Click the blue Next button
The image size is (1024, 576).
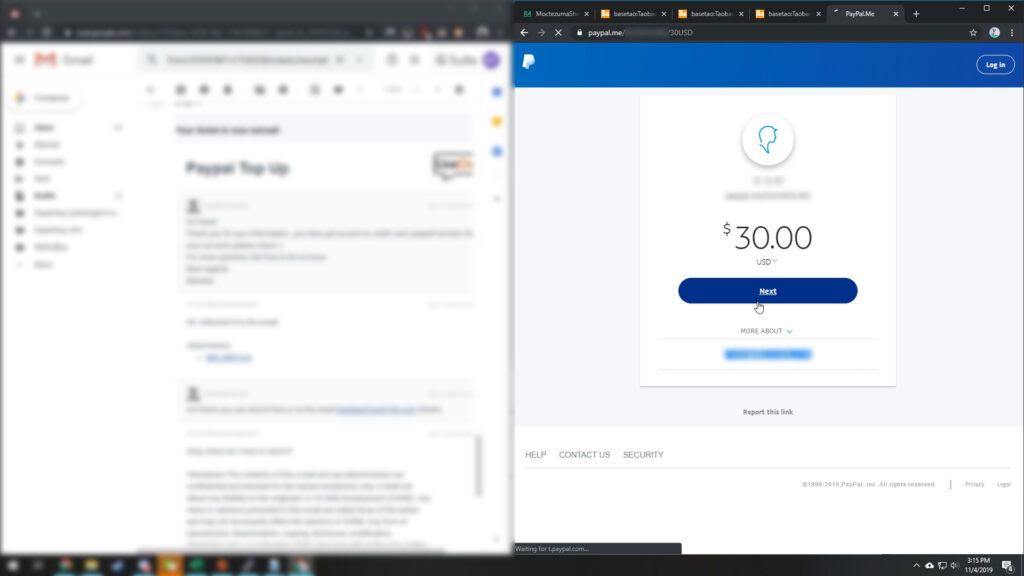pos(767,291)
